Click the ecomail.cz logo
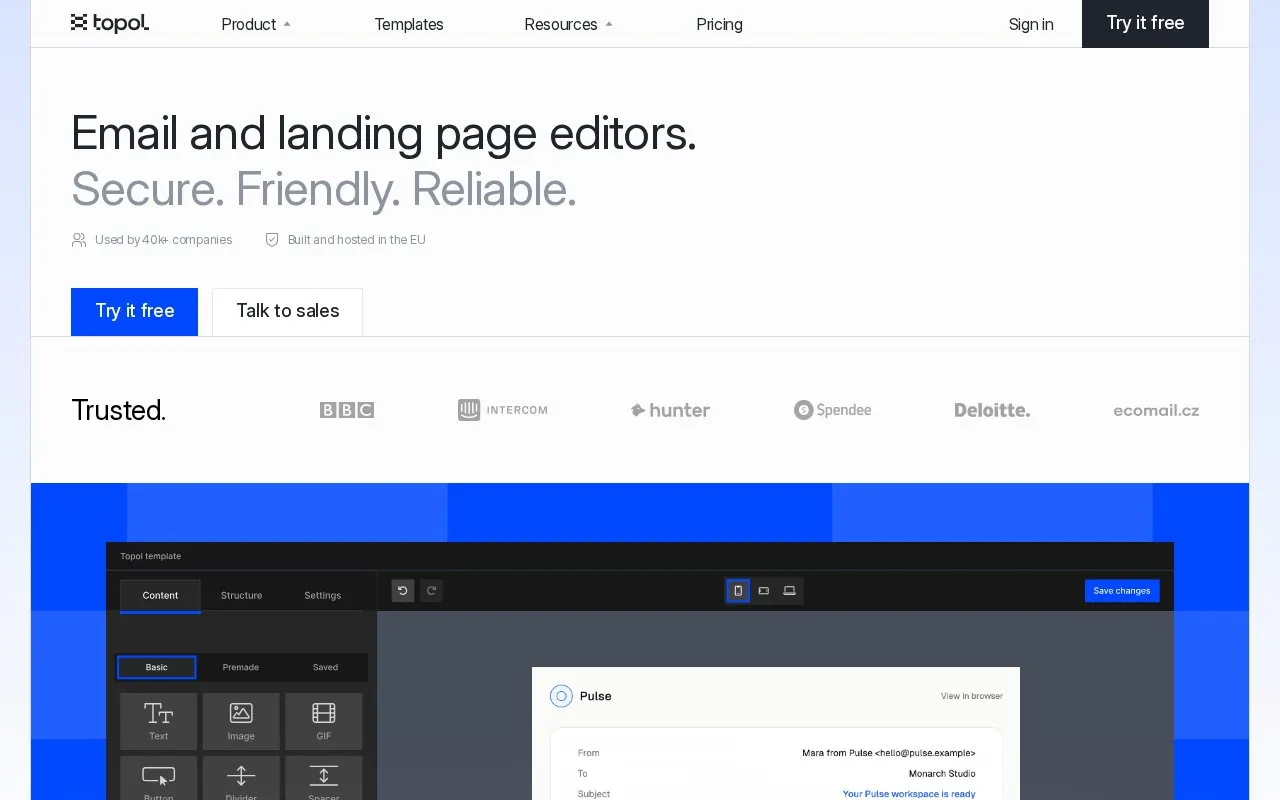 tap(1156, 410)
